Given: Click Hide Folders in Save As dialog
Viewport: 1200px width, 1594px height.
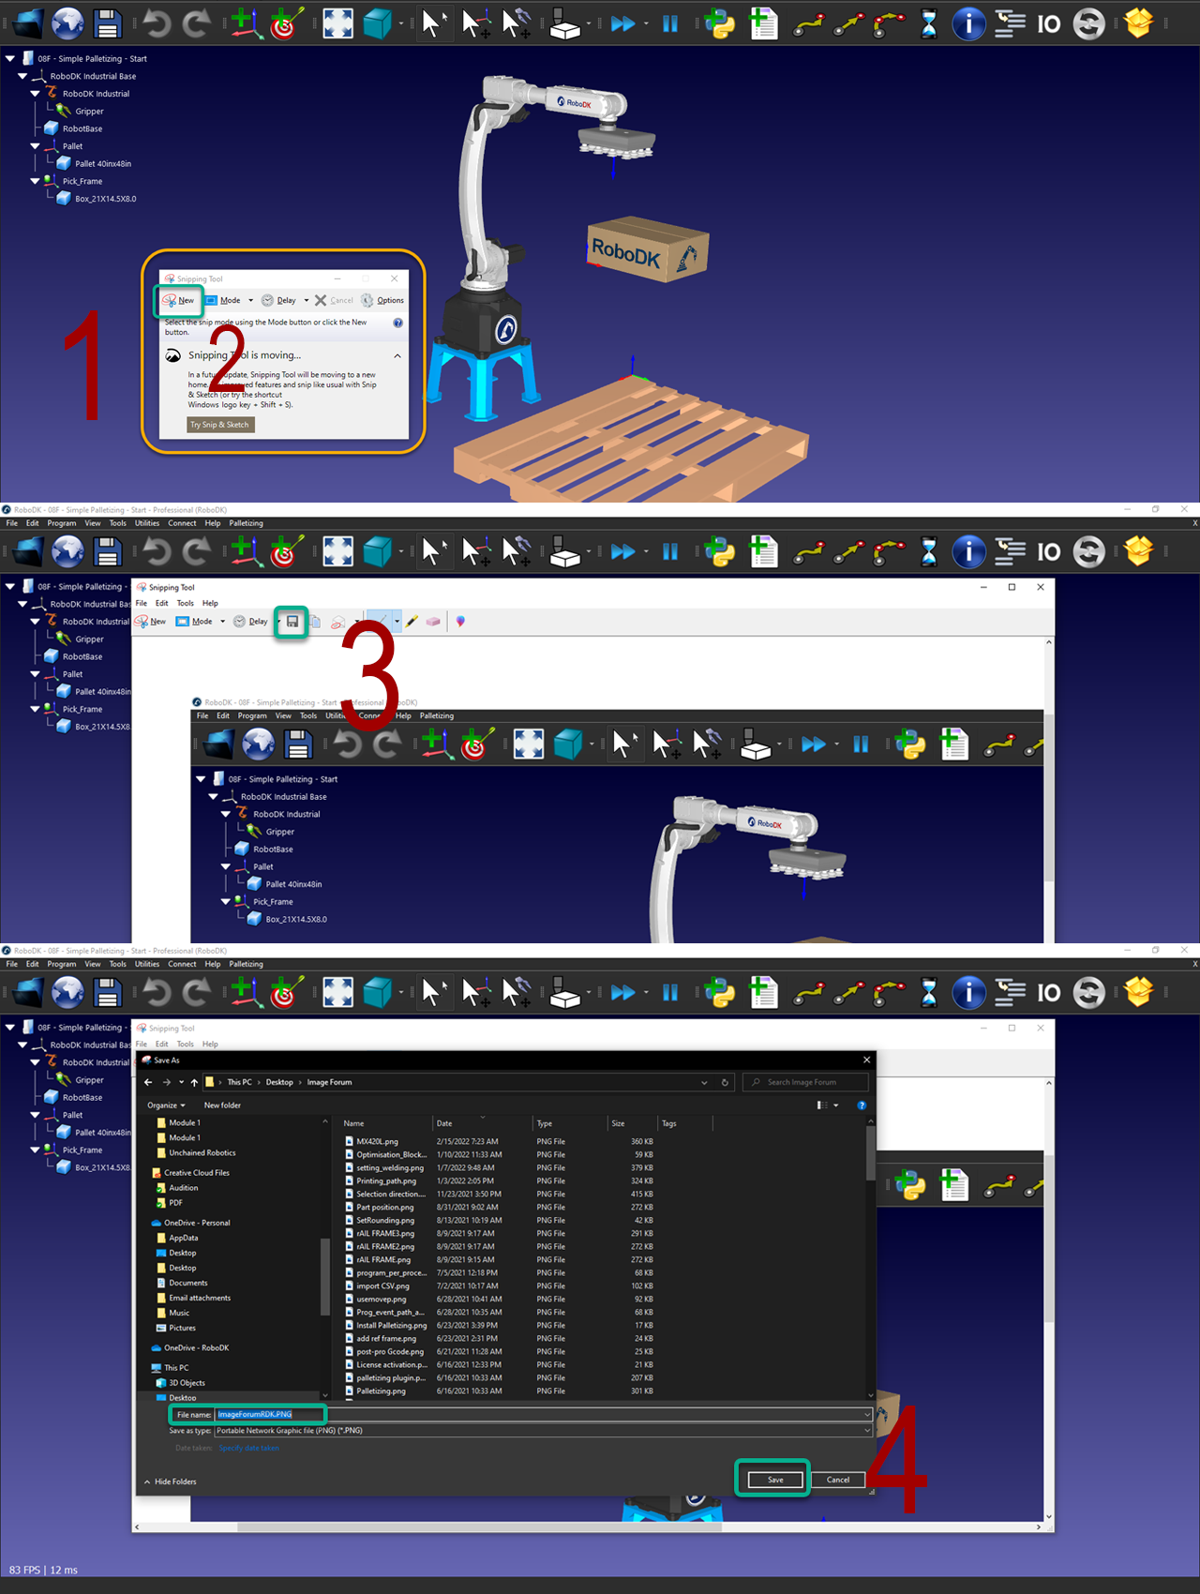Looking at the screenshot, I should (170, 1482).
